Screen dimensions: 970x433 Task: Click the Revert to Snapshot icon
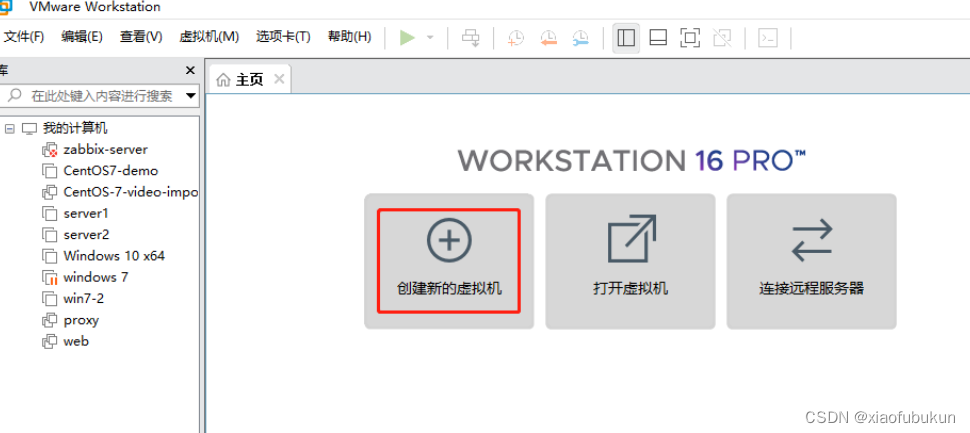click(x=548, y=38)
